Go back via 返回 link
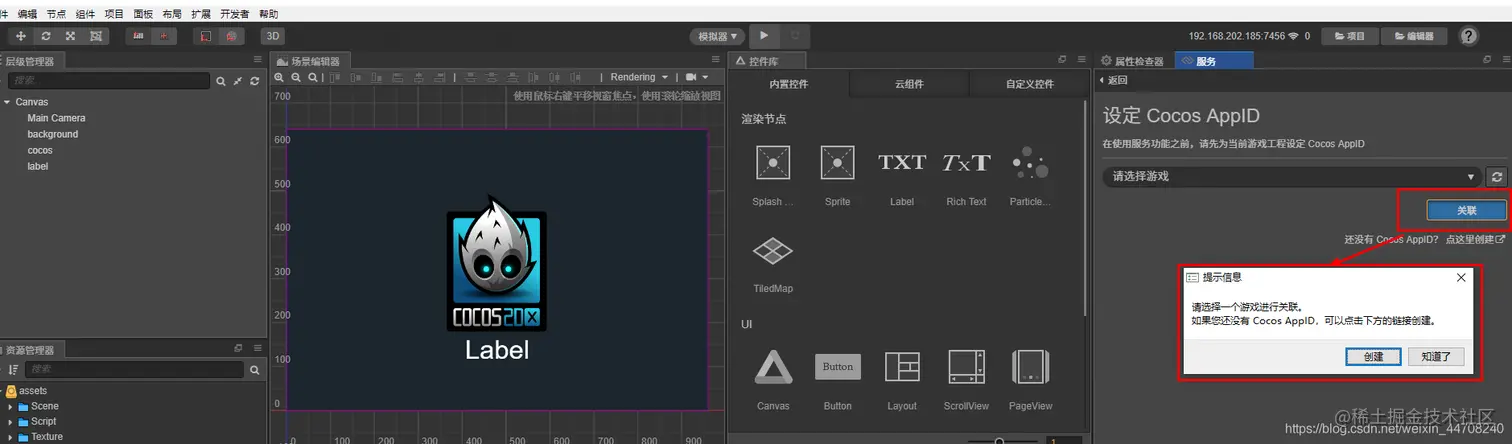 pyautogui.click(x=1113, y=80)
